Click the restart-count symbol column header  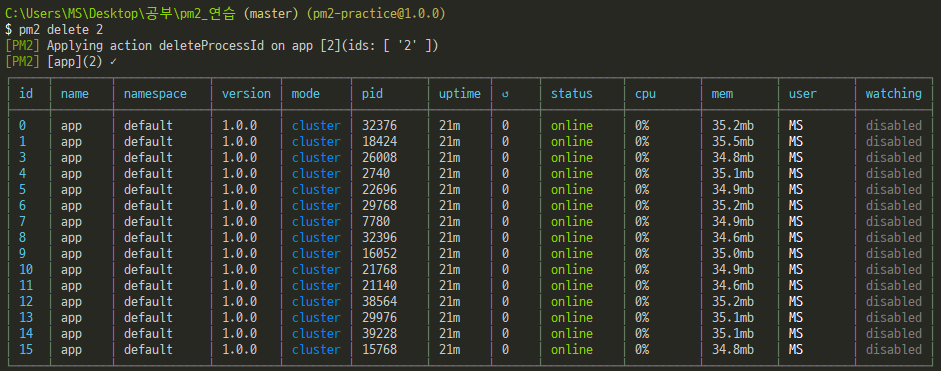pos(505,94)
